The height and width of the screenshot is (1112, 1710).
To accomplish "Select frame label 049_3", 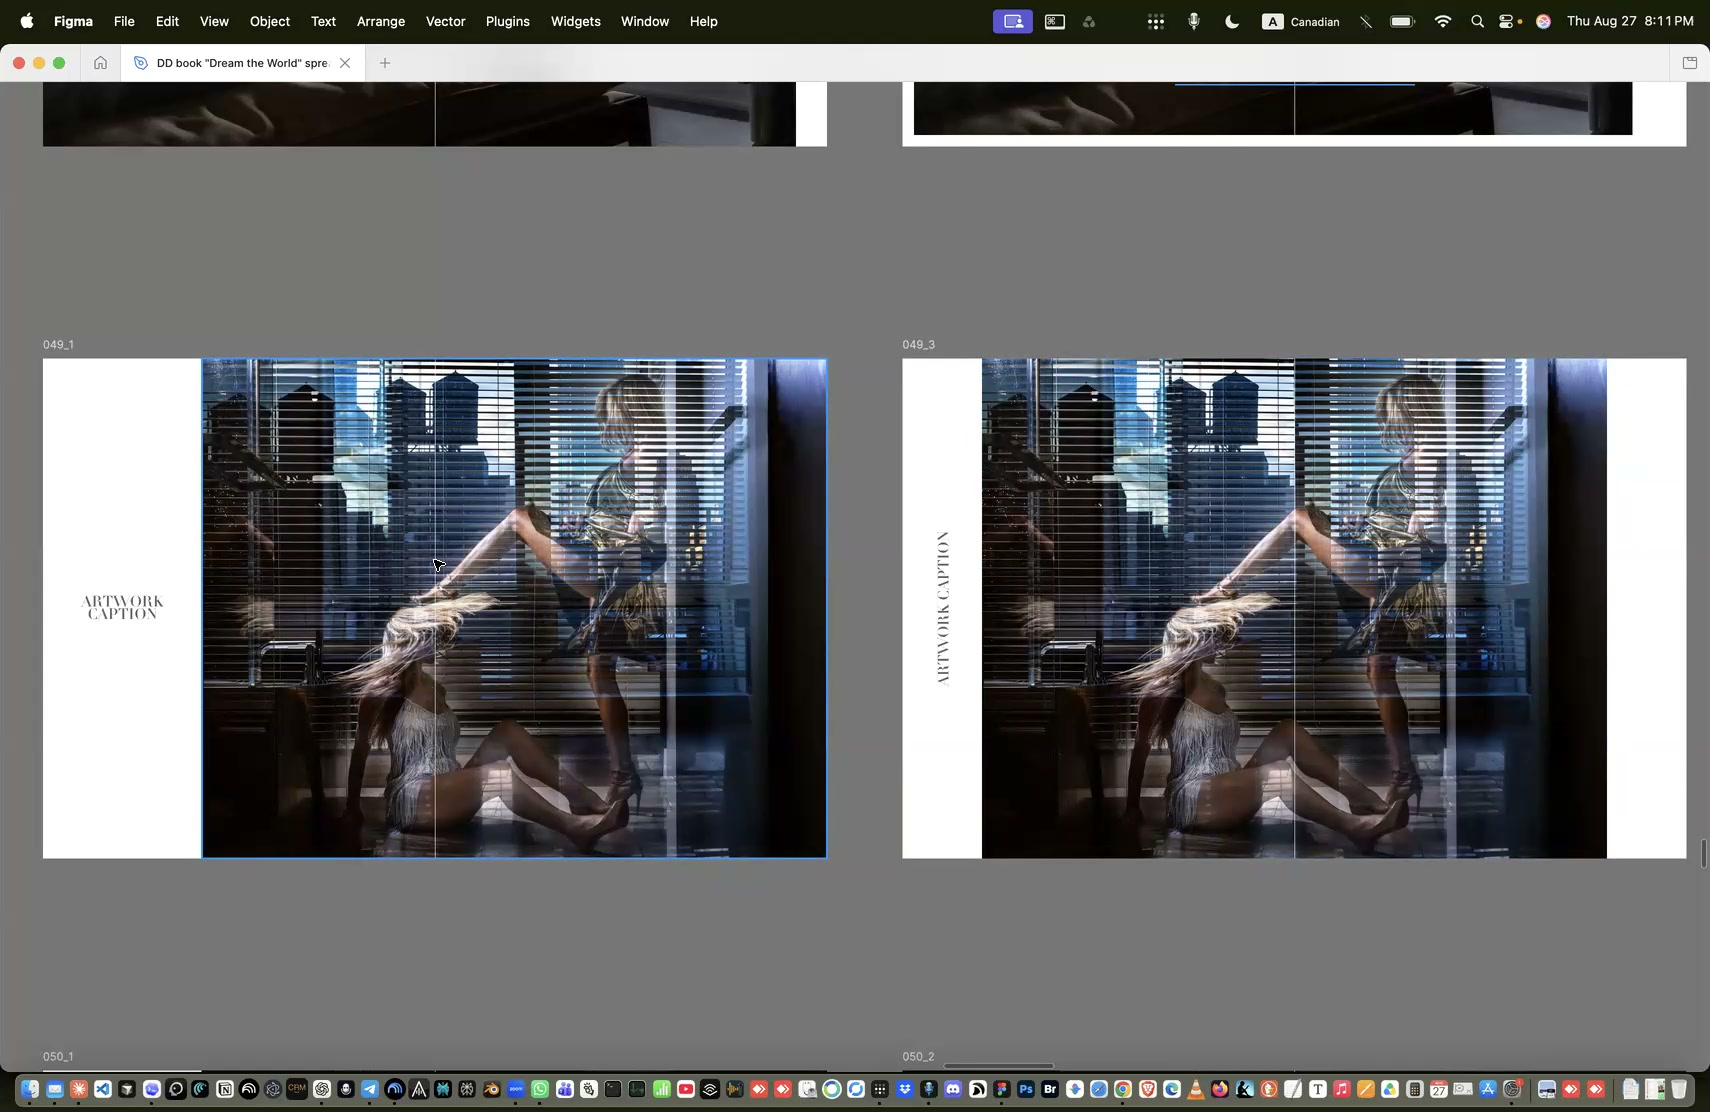I will 918,344.
